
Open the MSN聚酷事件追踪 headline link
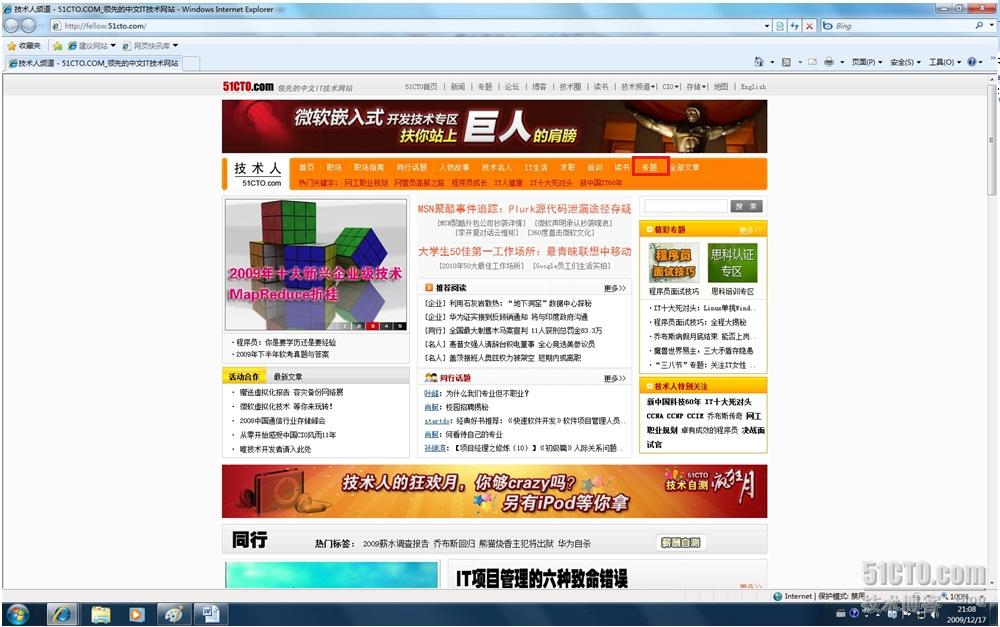point(524,209)
